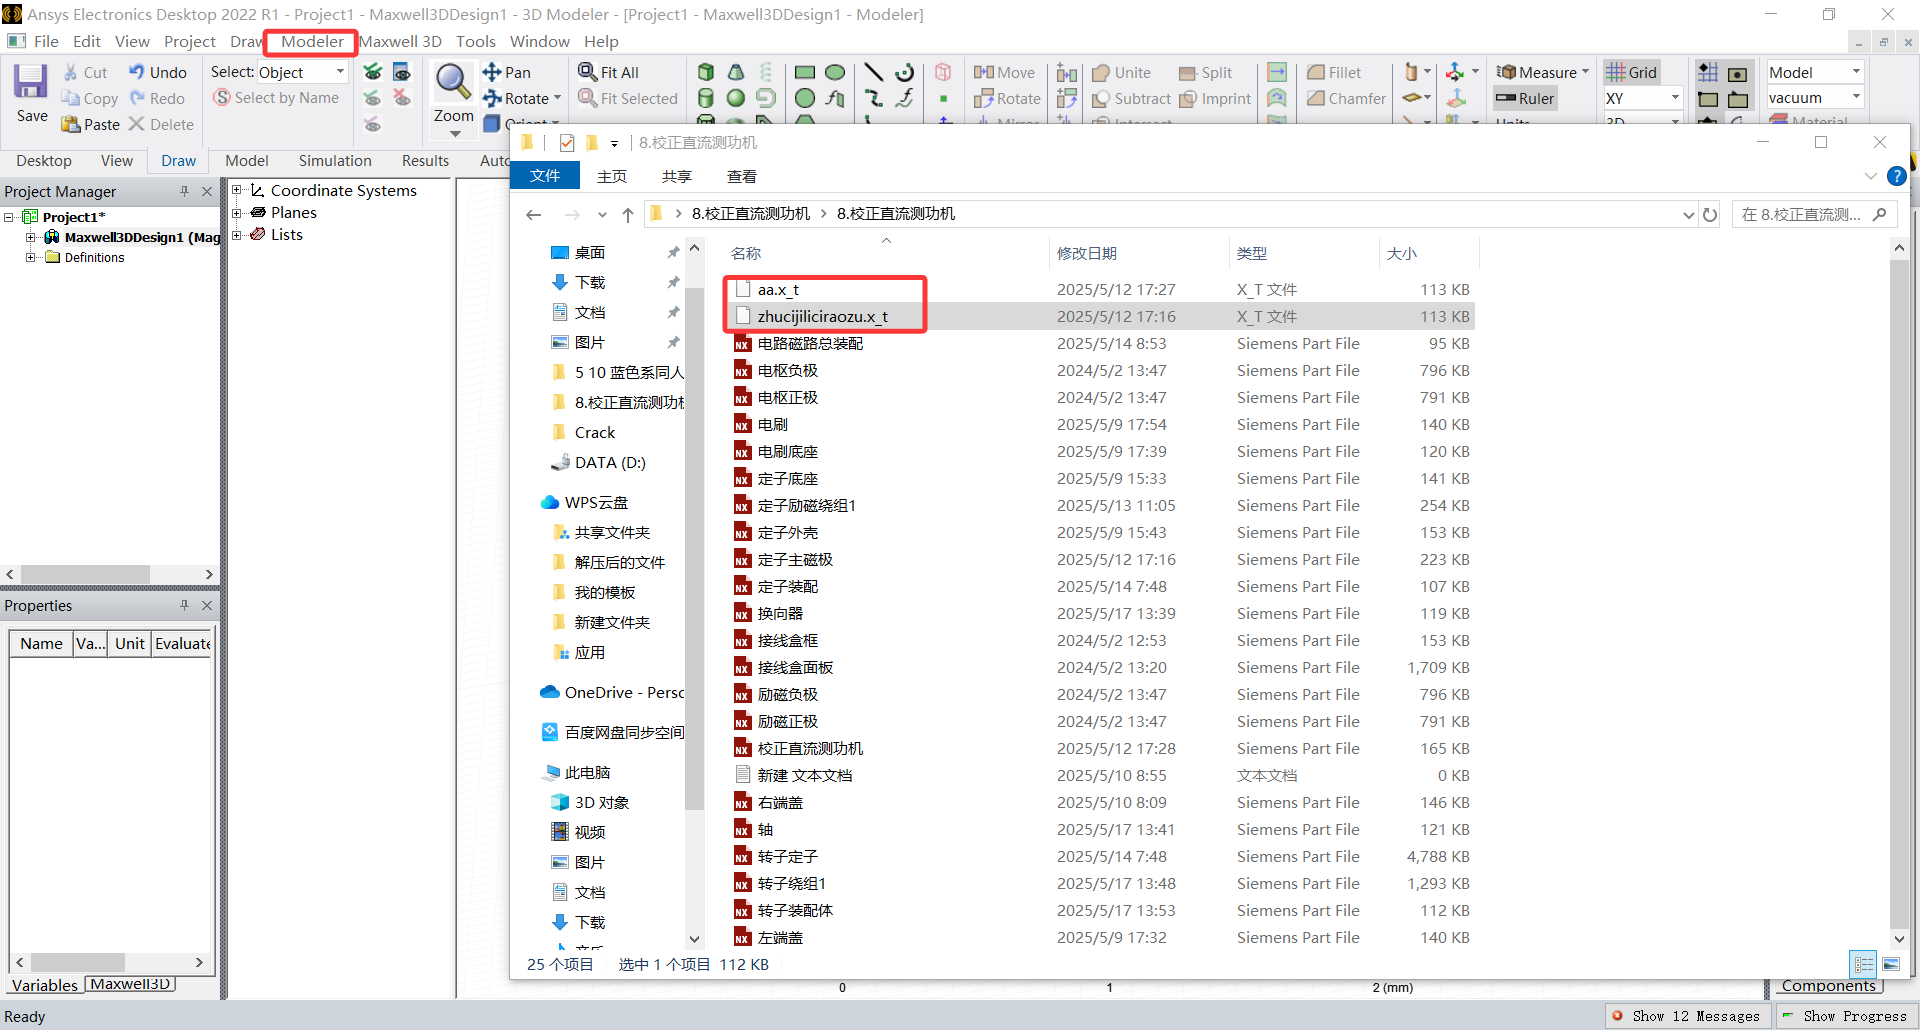
Task: Click the snap to grid point icon
Action: pyautogui.click(x=1708, y=72)
